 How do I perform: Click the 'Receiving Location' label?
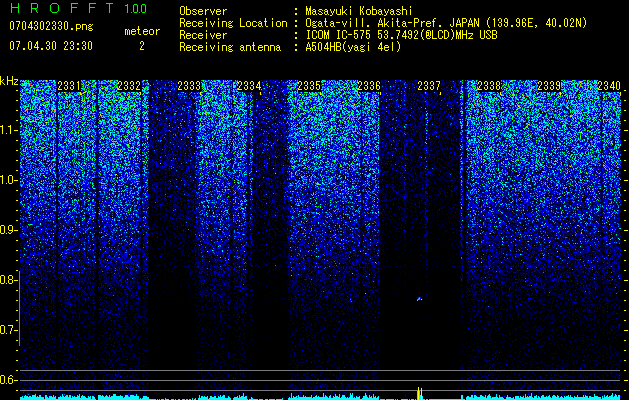(233, 23)
